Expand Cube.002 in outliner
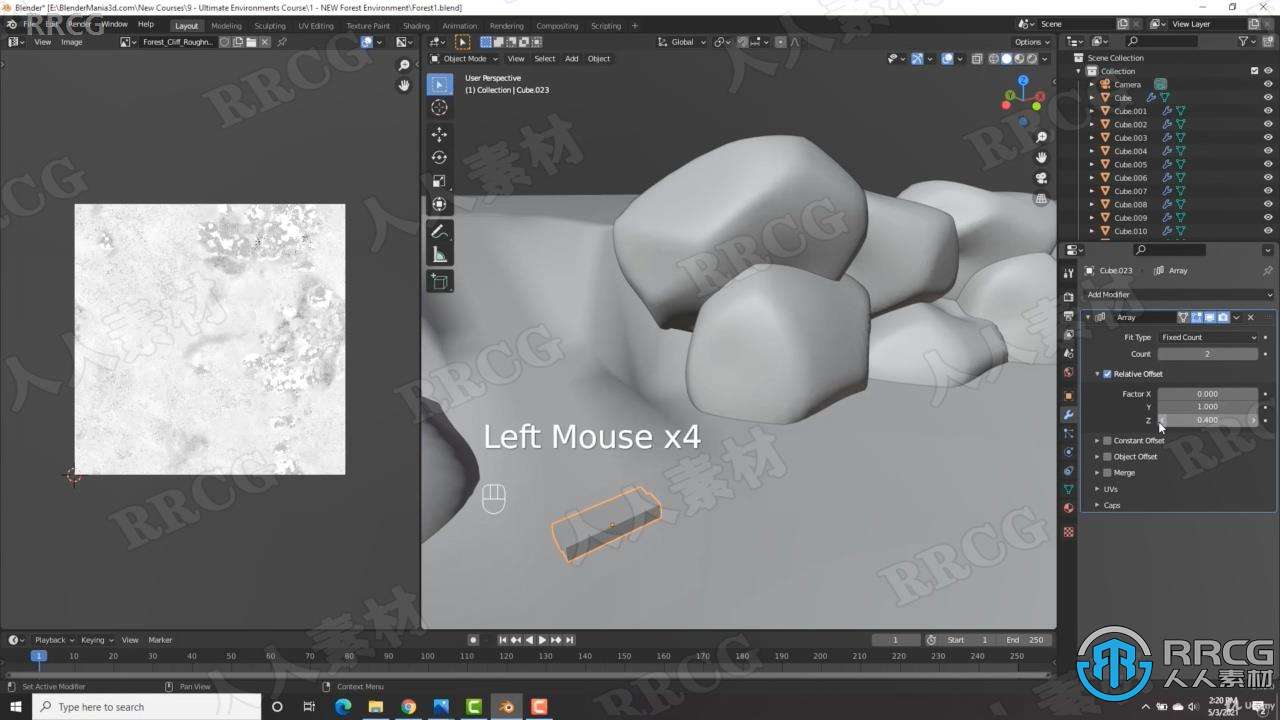The image size is (1280, 720). pos(1092,124)
